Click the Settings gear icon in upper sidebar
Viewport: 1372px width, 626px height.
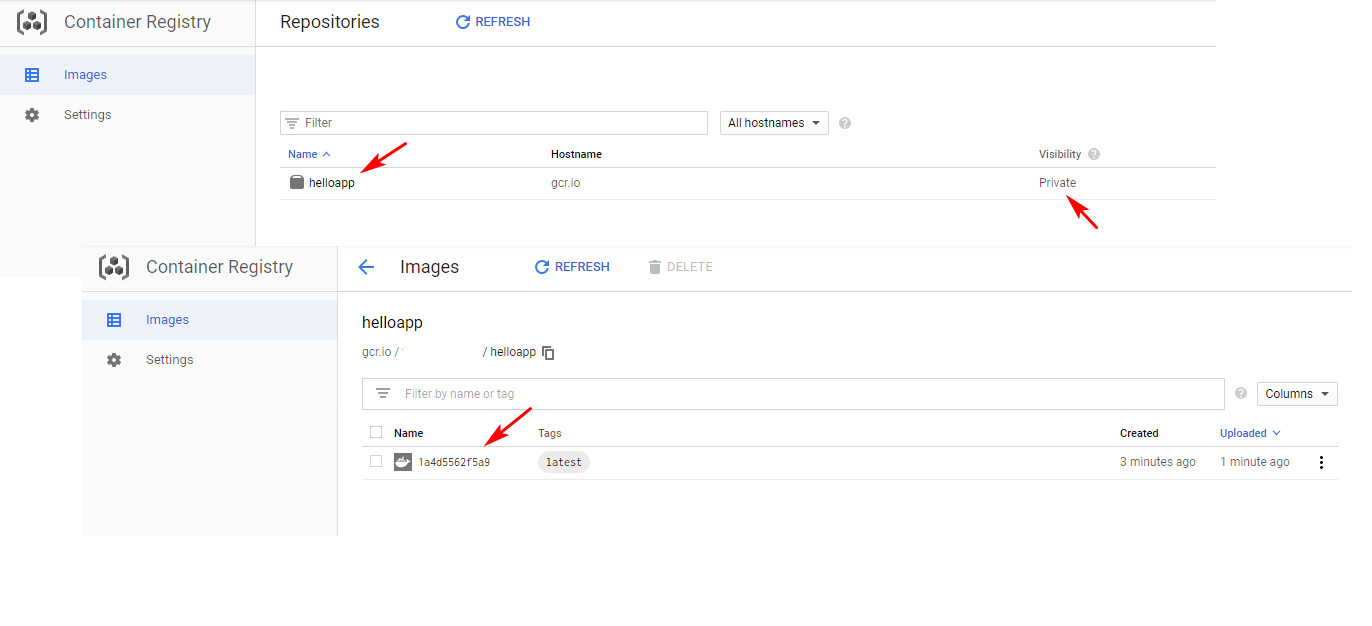point(32,115)
